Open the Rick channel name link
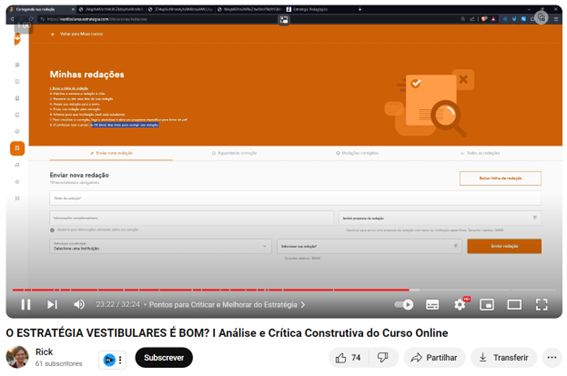The width and height of the screenshot is (567, 376). tap(44, 352)
